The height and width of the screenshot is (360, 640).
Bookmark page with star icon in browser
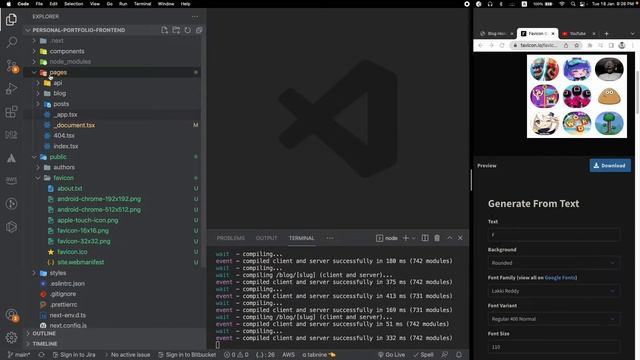pos(577,45)
